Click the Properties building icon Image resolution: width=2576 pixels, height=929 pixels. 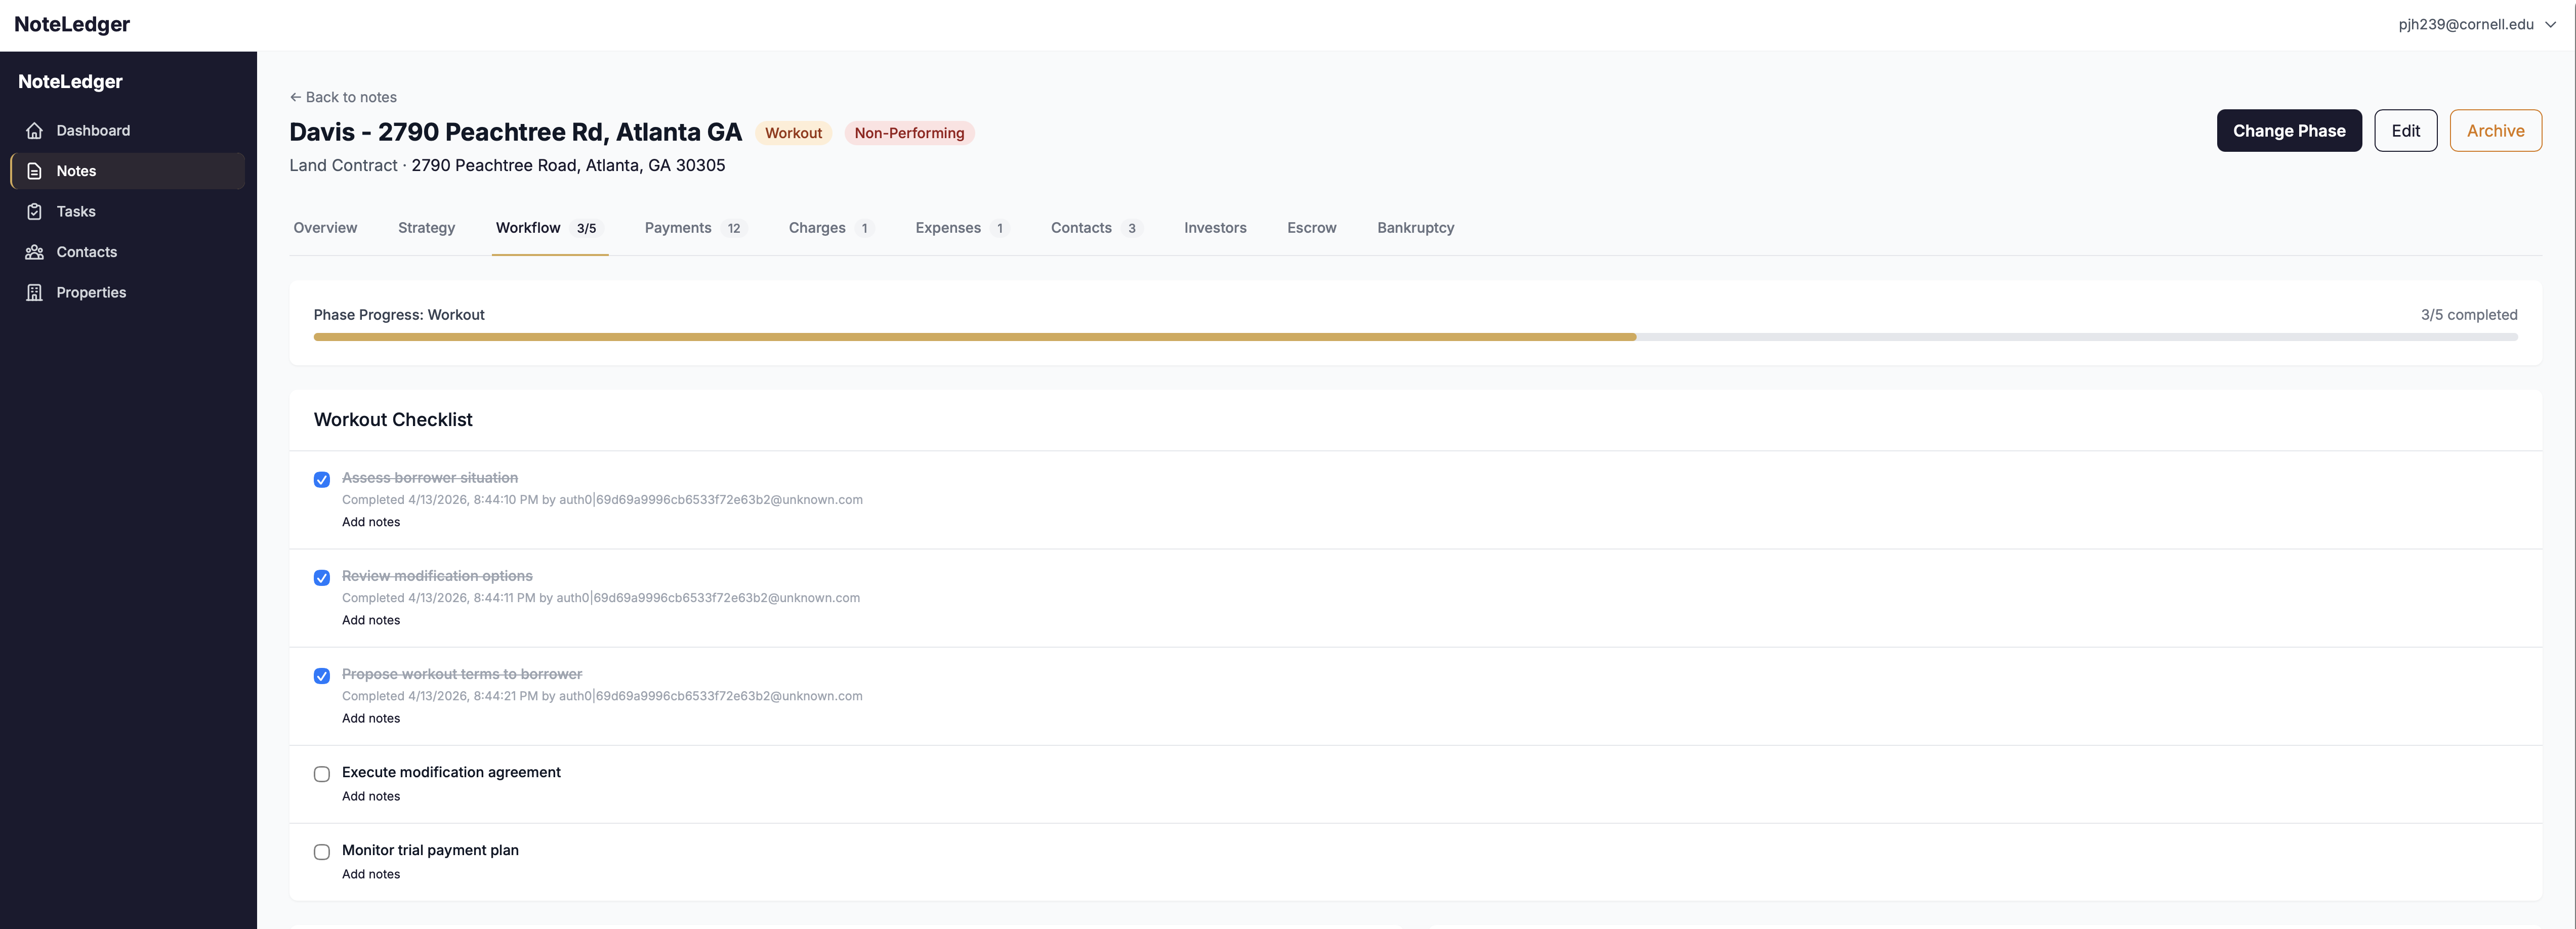(x=35, y=293)
